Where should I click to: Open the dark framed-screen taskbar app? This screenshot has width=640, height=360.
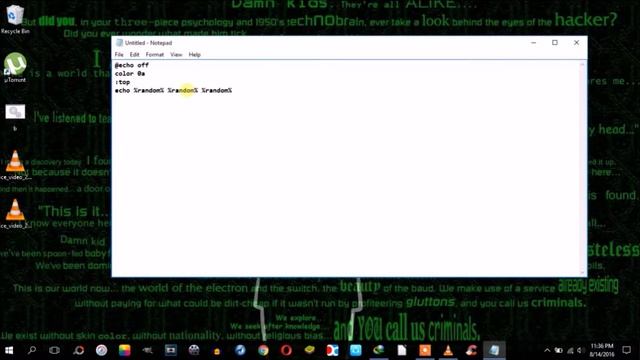171,350
